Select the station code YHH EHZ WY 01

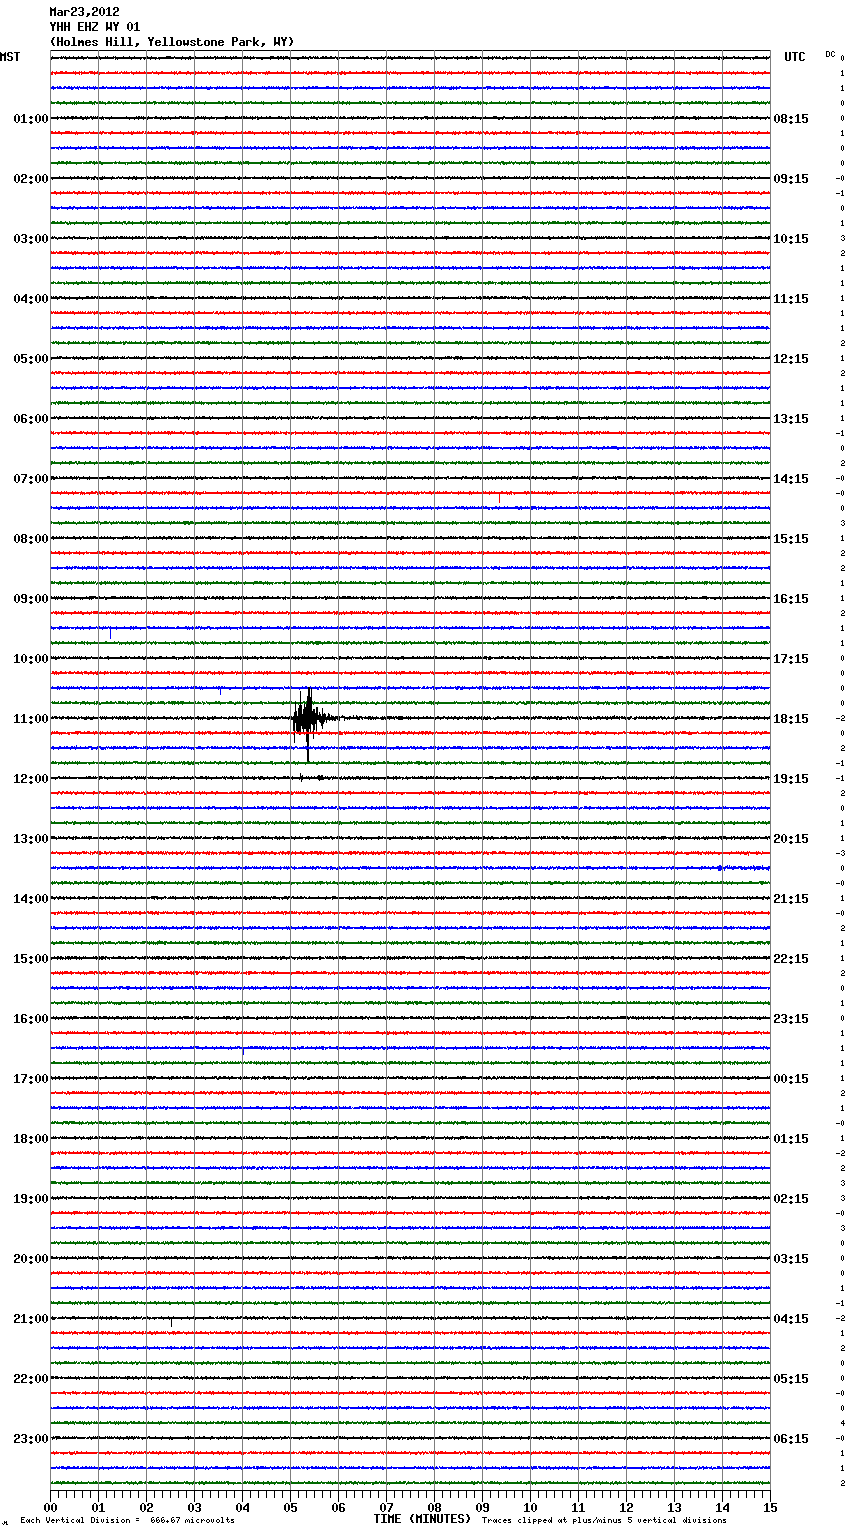point(95,27)
